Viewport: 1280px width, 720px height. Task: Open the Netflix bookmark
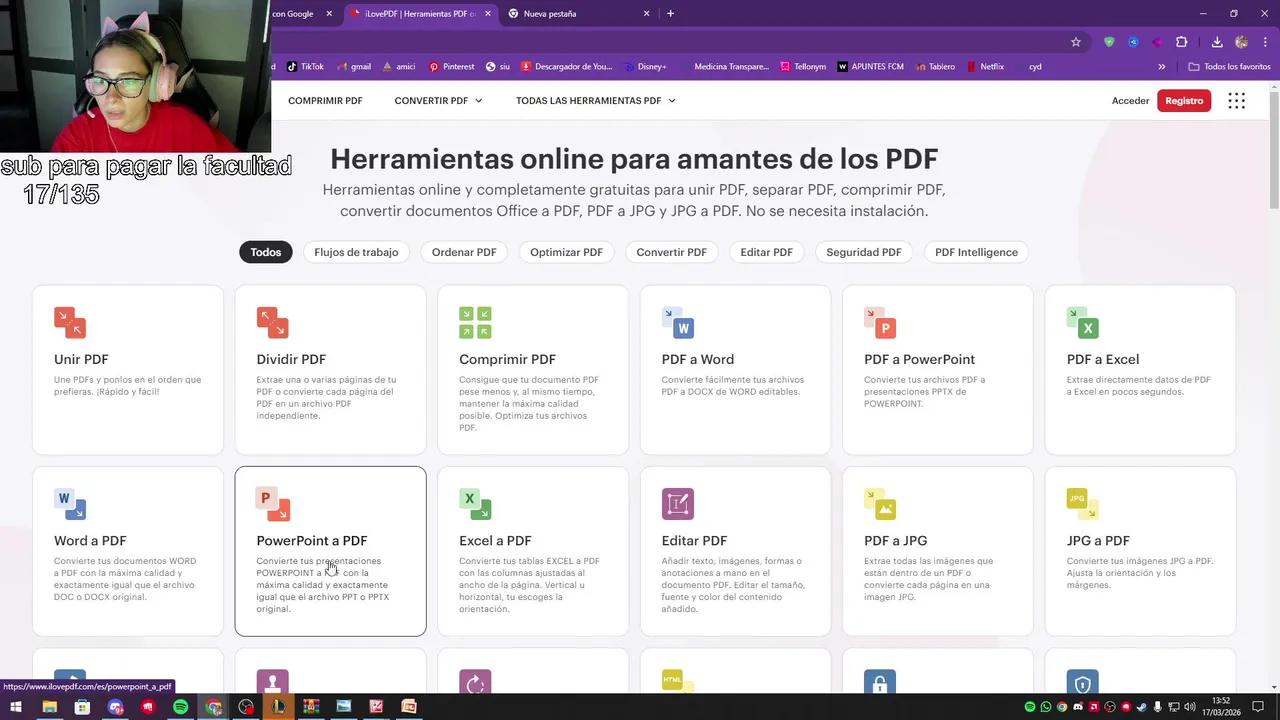985,67
